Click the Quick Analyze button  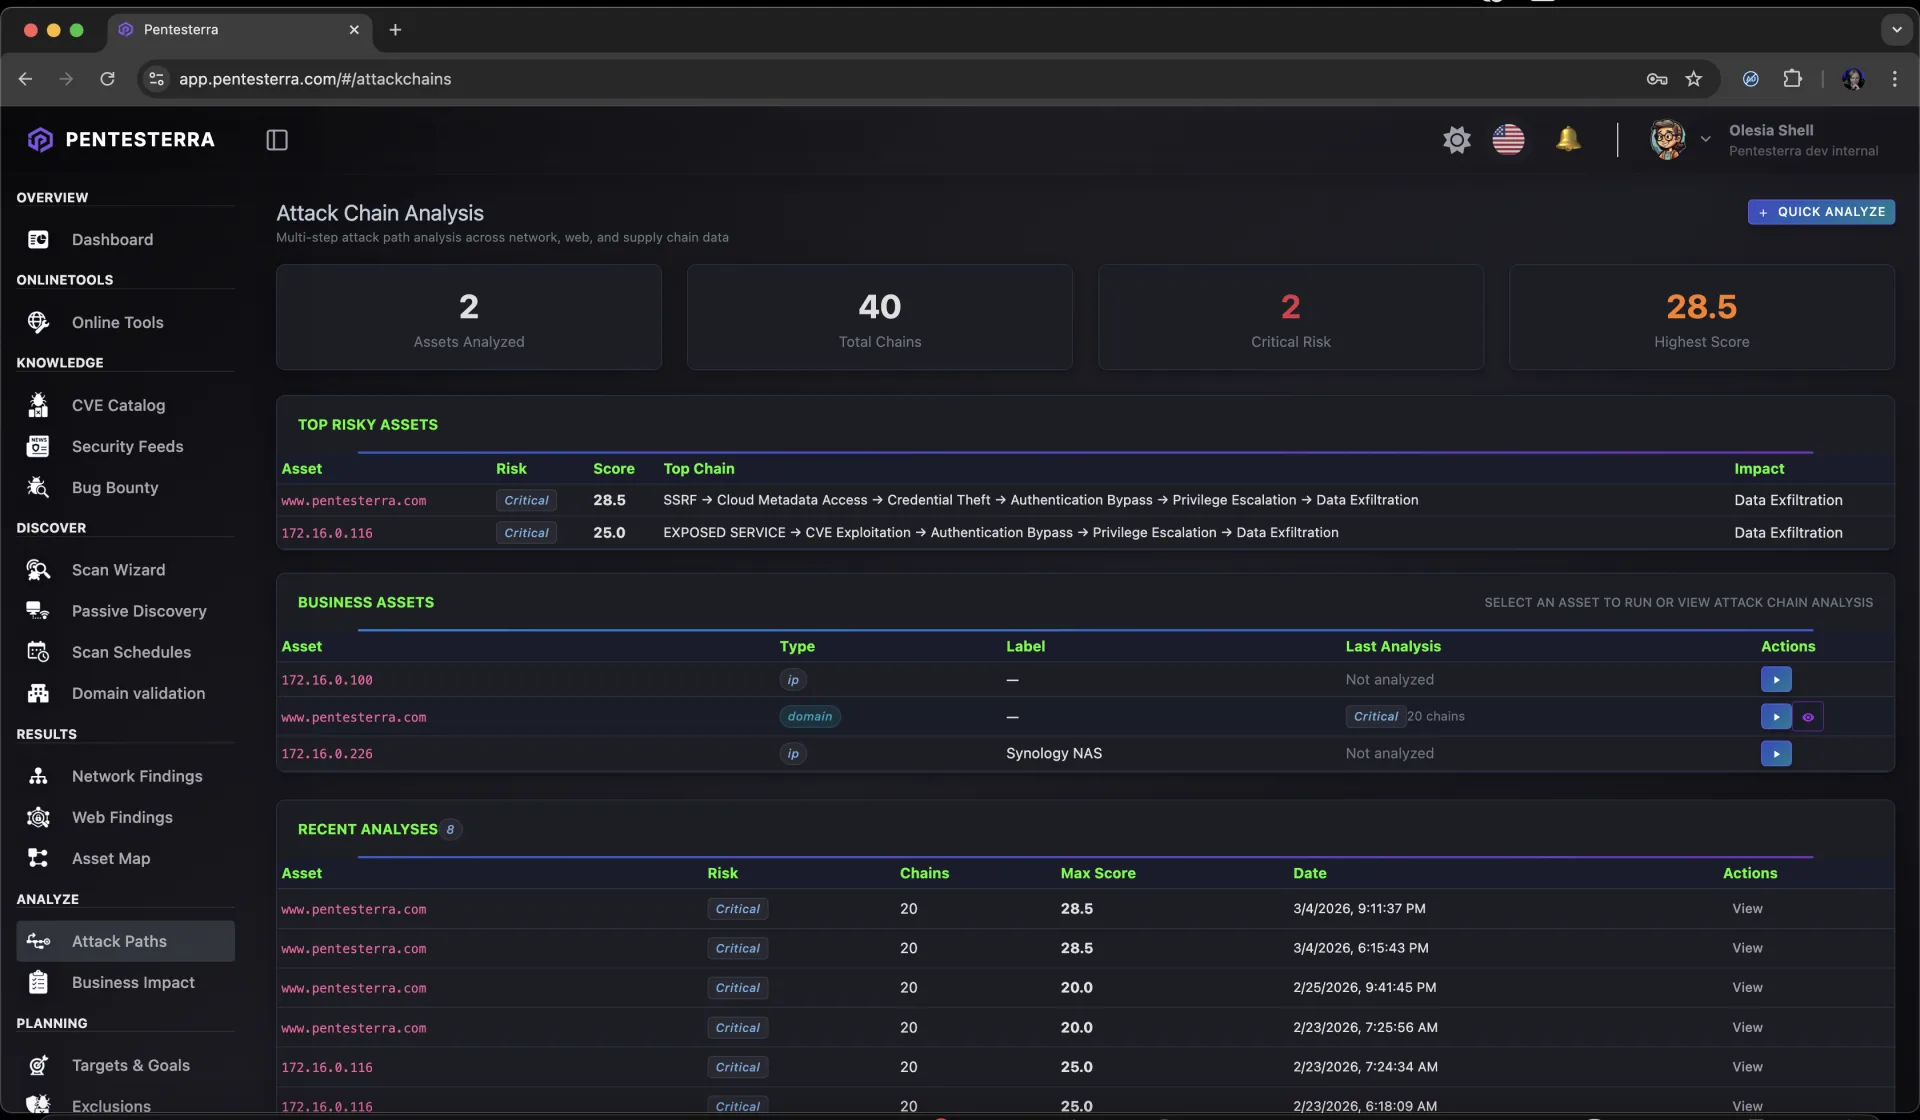(1820, 212)
